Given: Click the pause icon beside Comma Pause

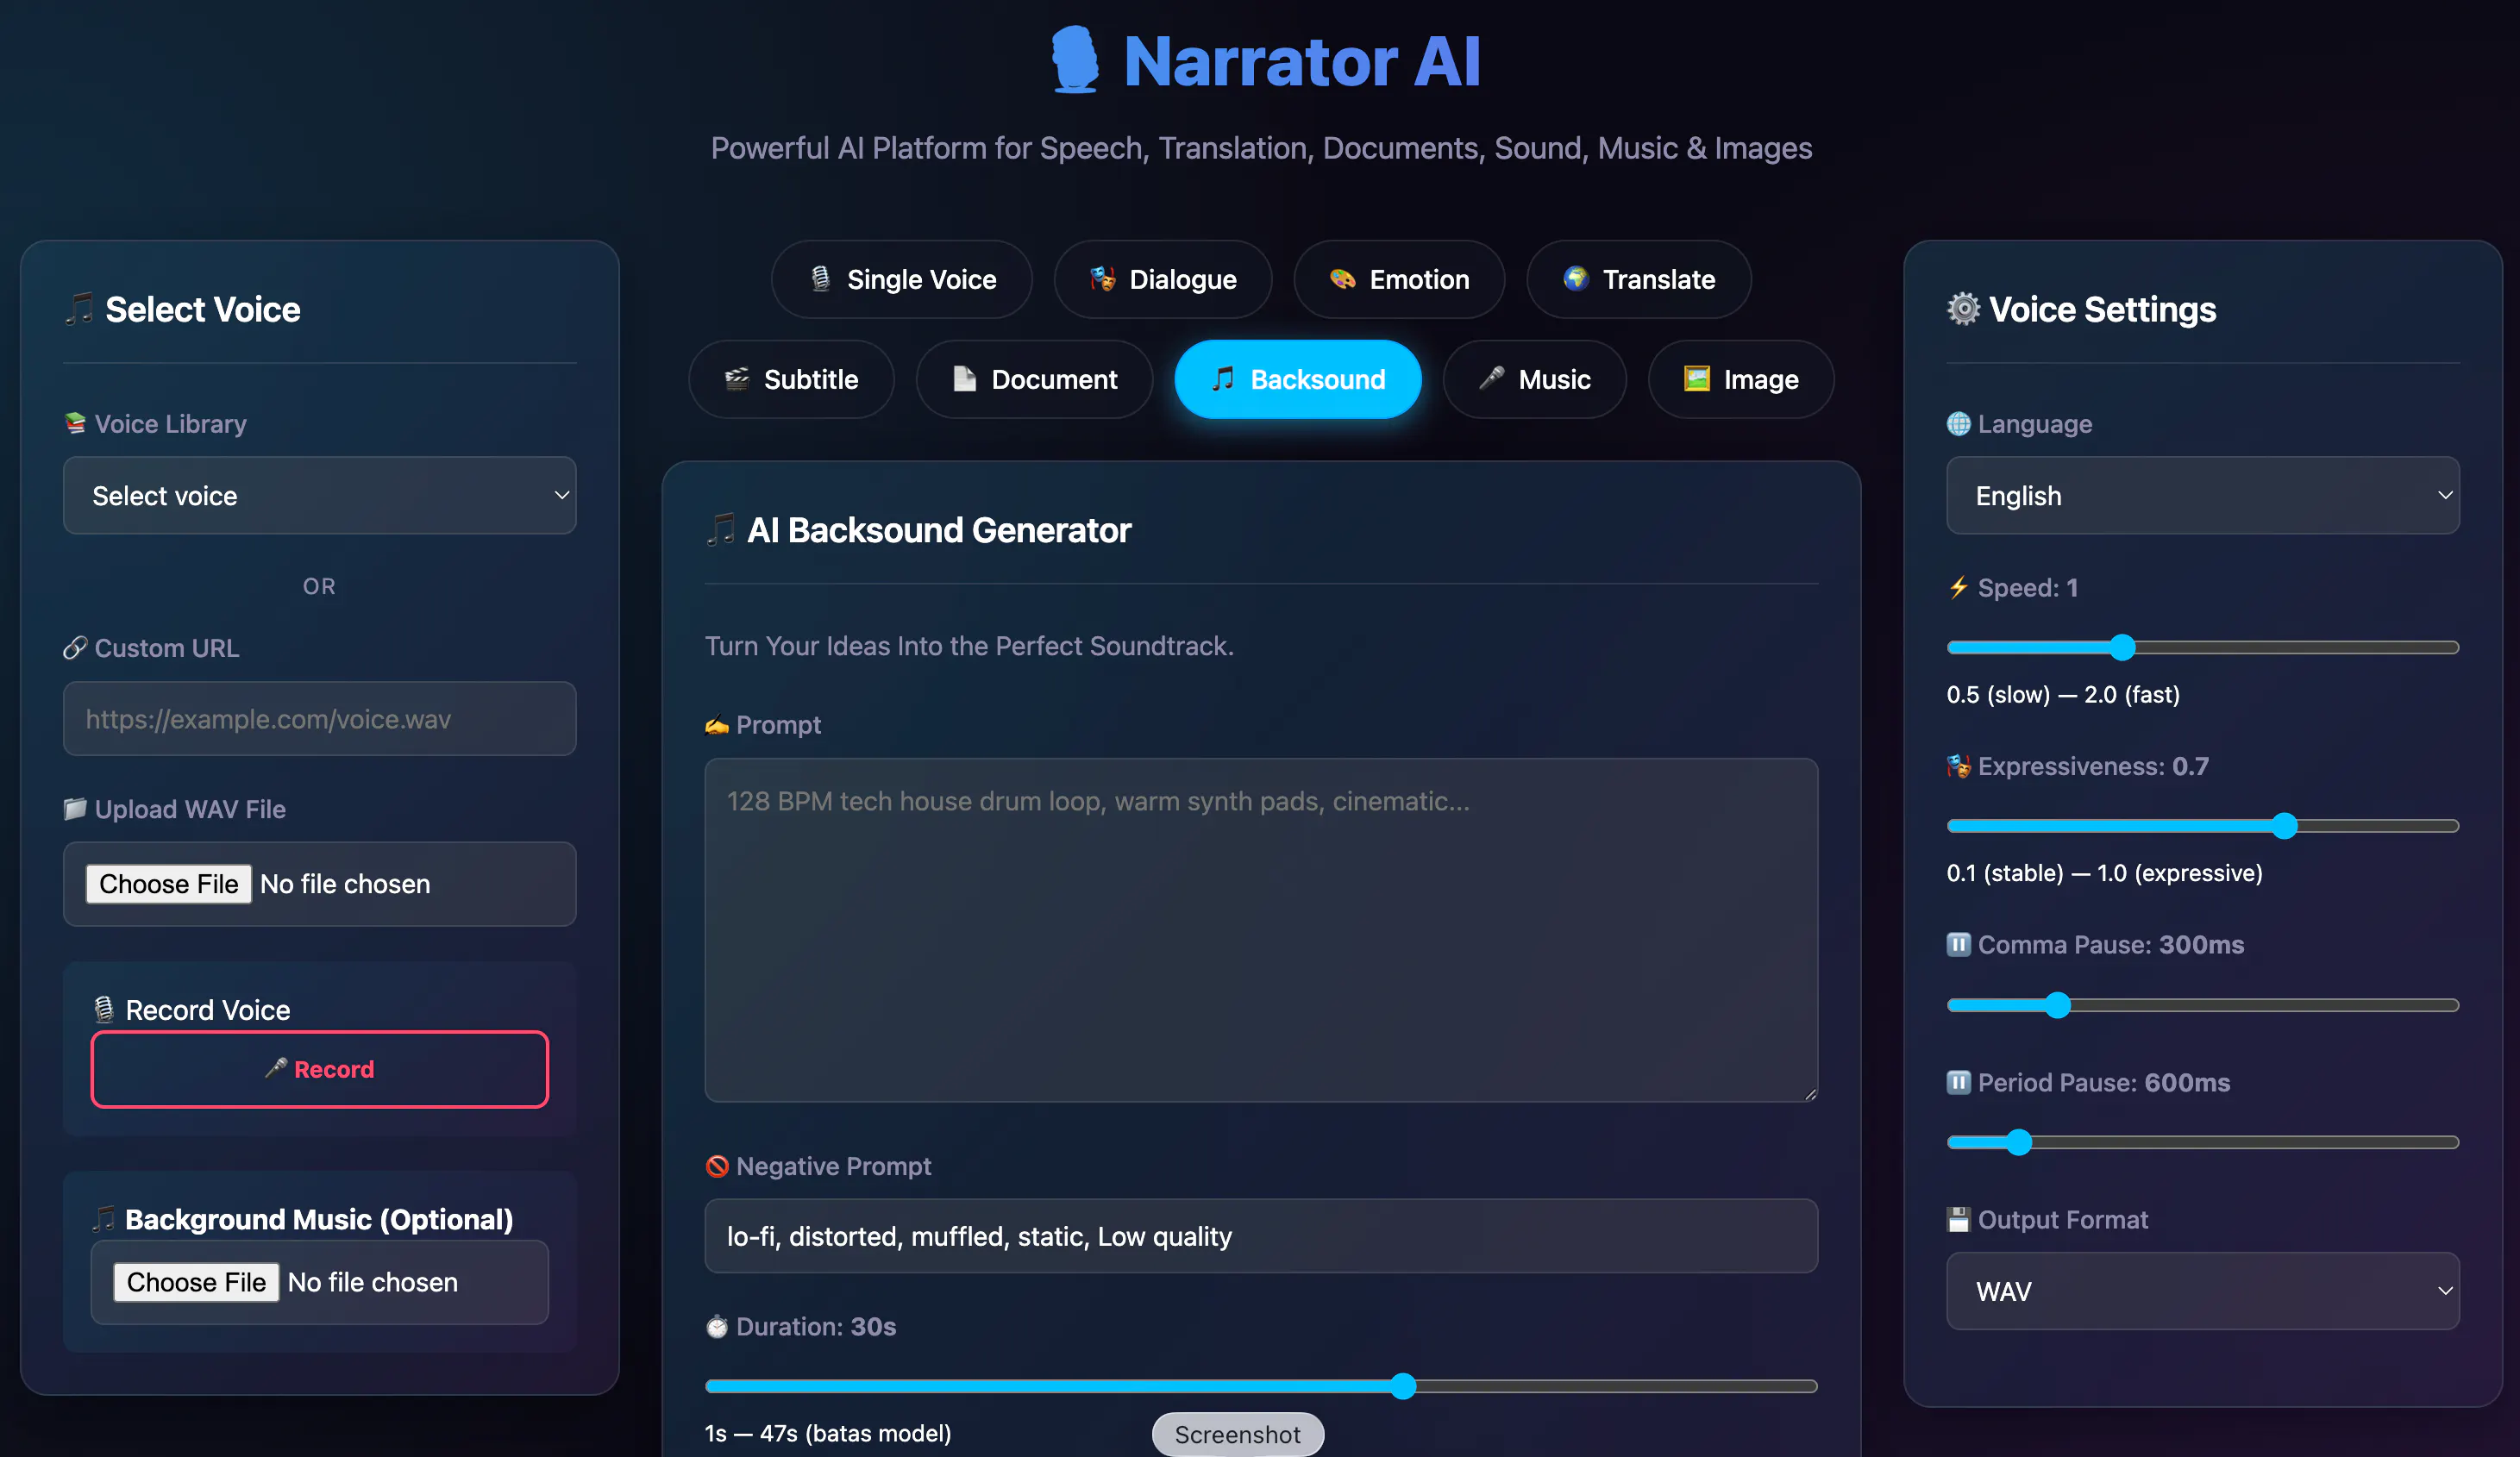Looking at the screenshot, I should click(1959, 944).
